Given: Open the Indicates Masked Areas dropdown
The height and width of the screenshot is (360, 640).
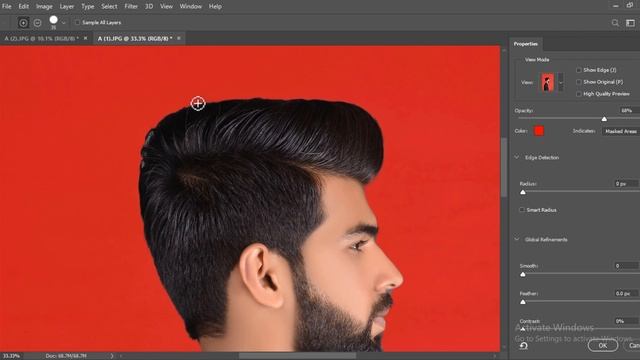Looking at the screenshot, I should (x=620, y=131).
